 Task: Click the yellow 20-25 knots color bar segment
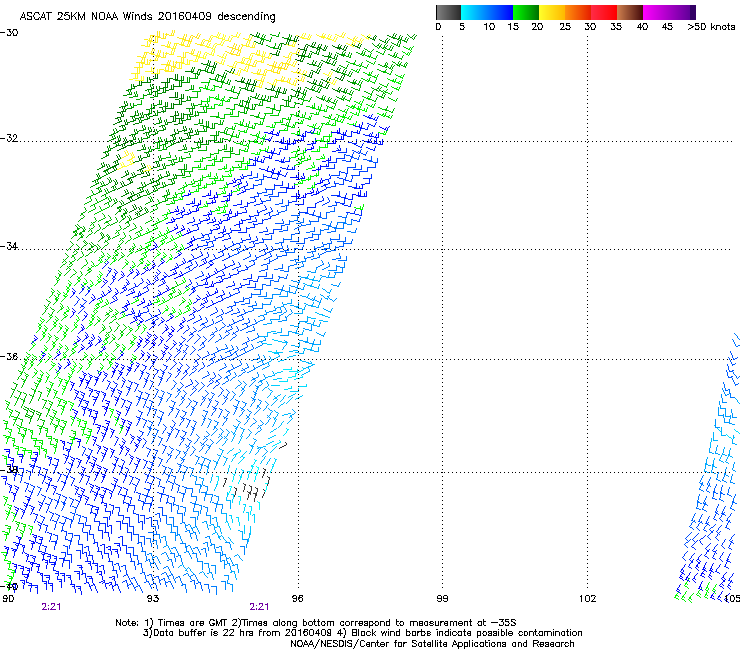[x=552, y=12]
